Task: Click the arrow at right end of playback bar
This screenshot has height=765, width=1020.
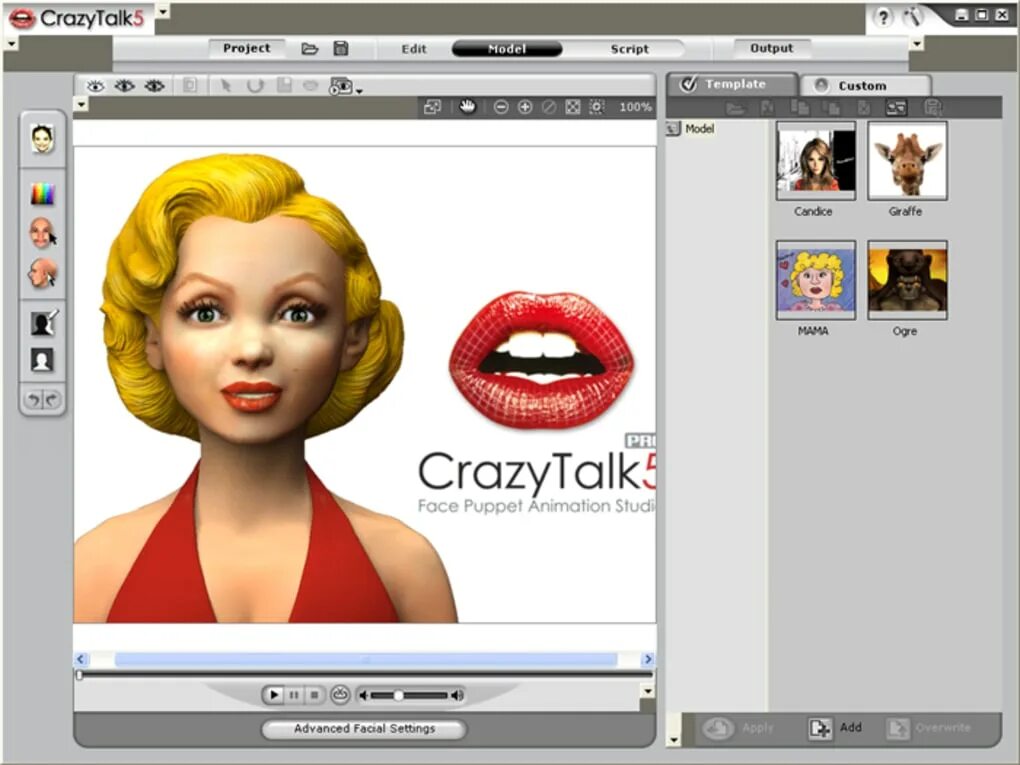Action: pyautogui.click(x=647, y=691)
